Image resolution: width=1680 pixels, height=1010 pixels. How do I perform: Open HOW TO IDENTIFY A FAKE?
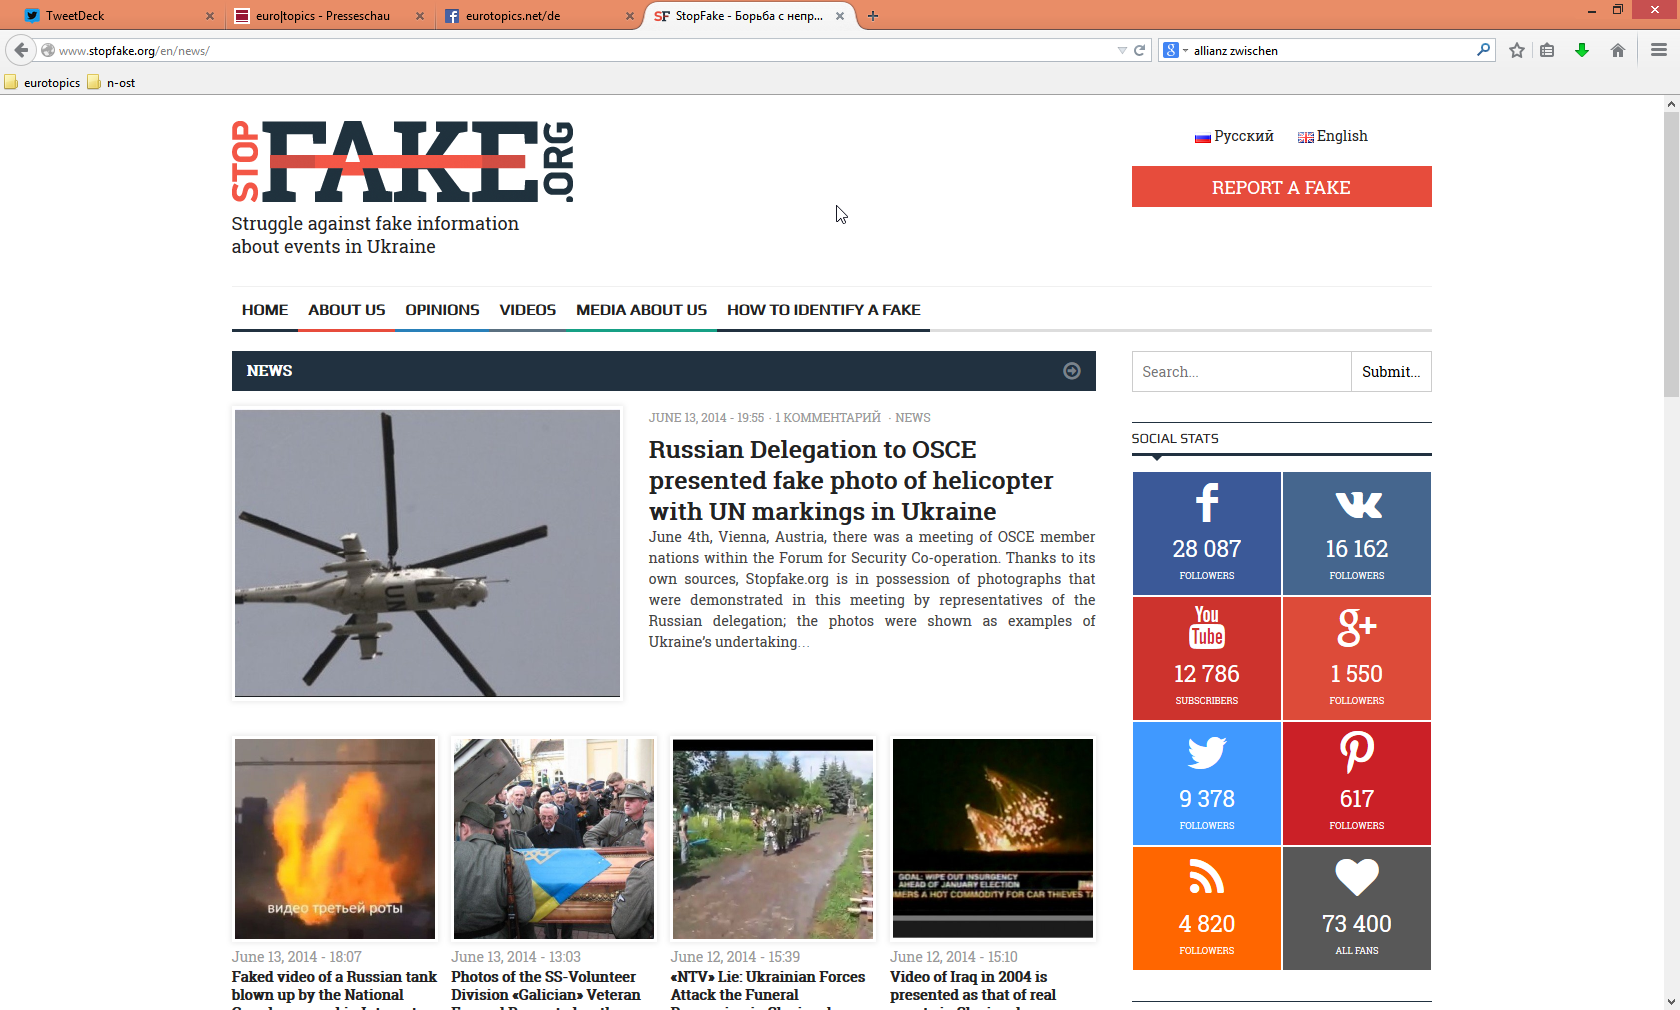(x=824, y=310)
